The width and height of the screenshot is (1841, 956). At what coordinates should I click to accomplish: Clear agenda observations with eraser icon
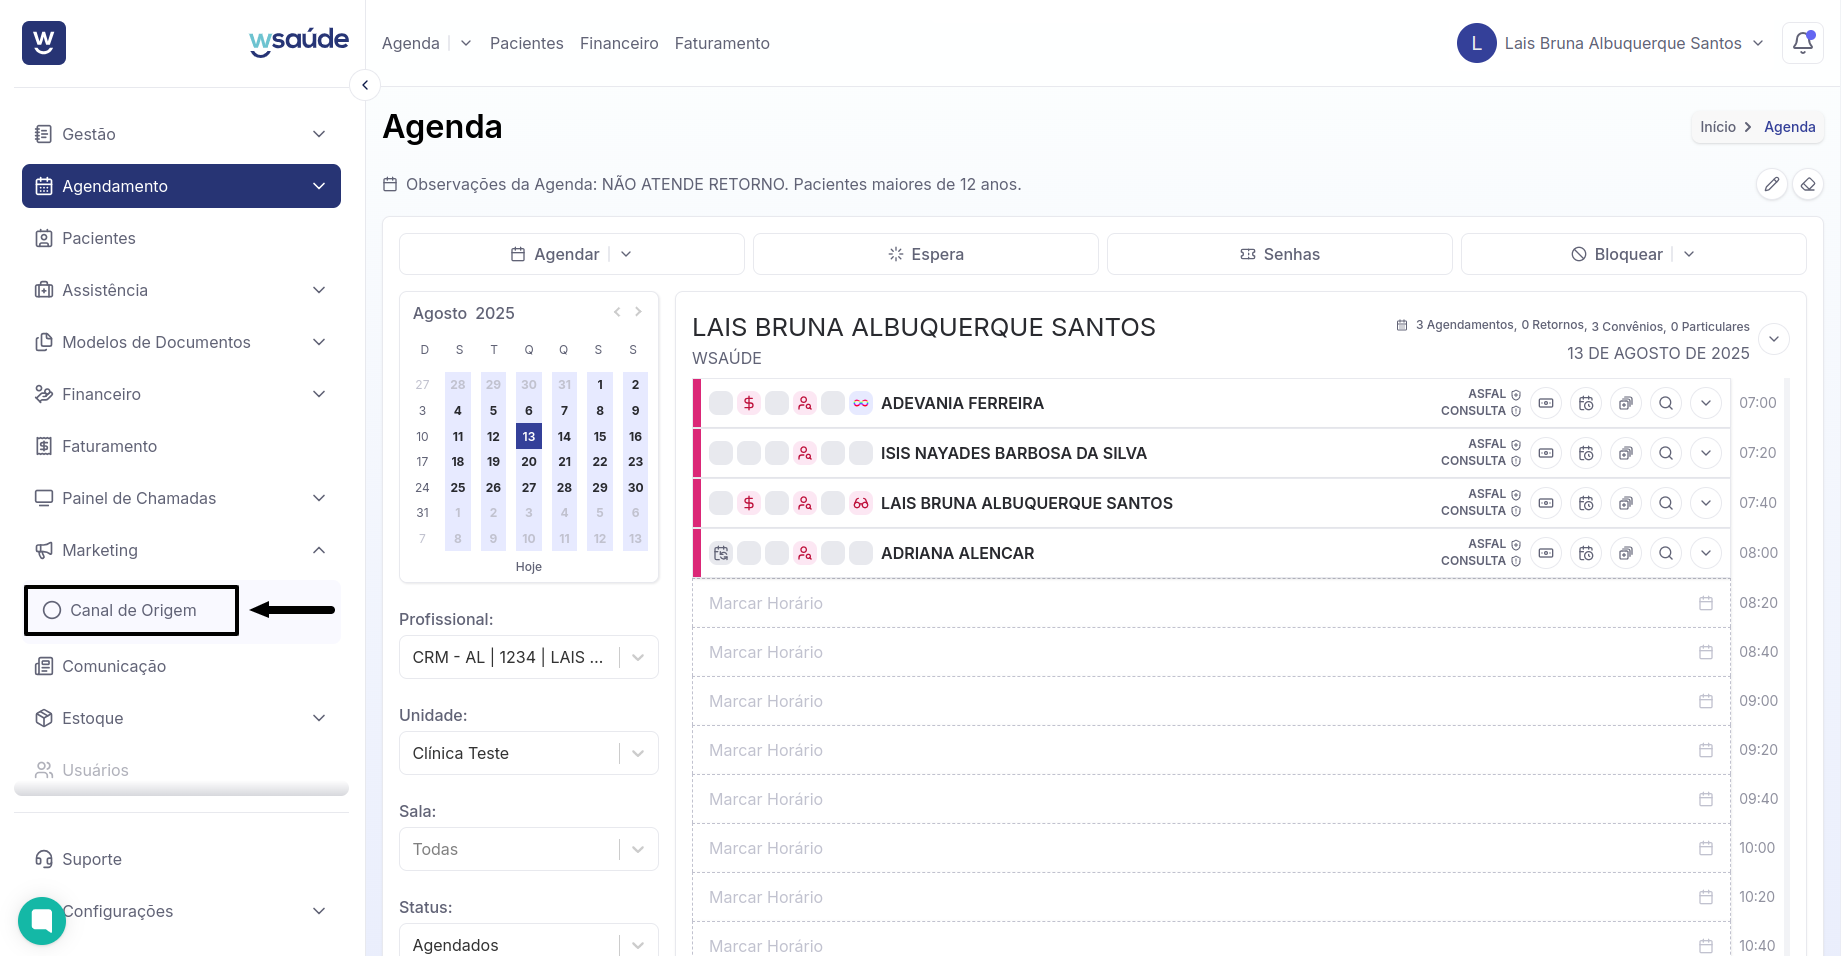coord(1808,184)
